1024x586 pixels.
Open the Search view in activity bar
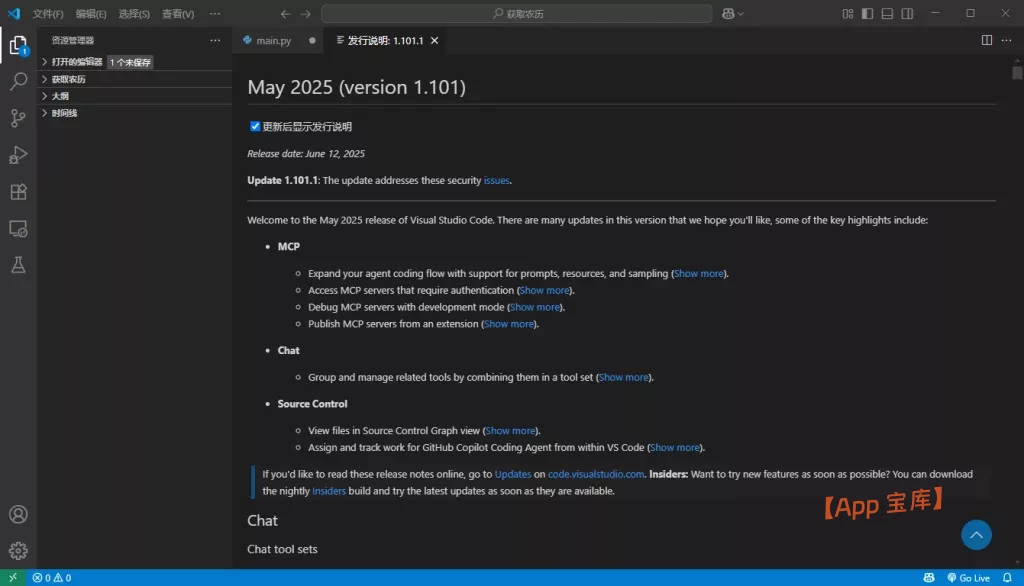pyautogui.click(x=18, y=82)
